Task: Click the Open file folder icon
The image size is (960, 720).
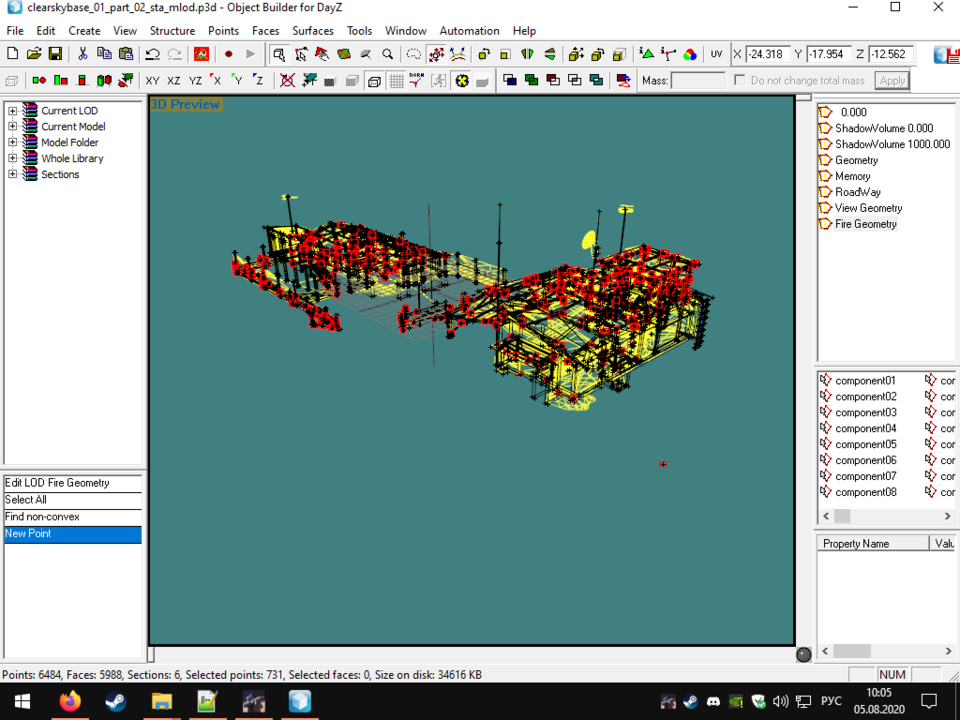Action: click(x=34, y=54)
